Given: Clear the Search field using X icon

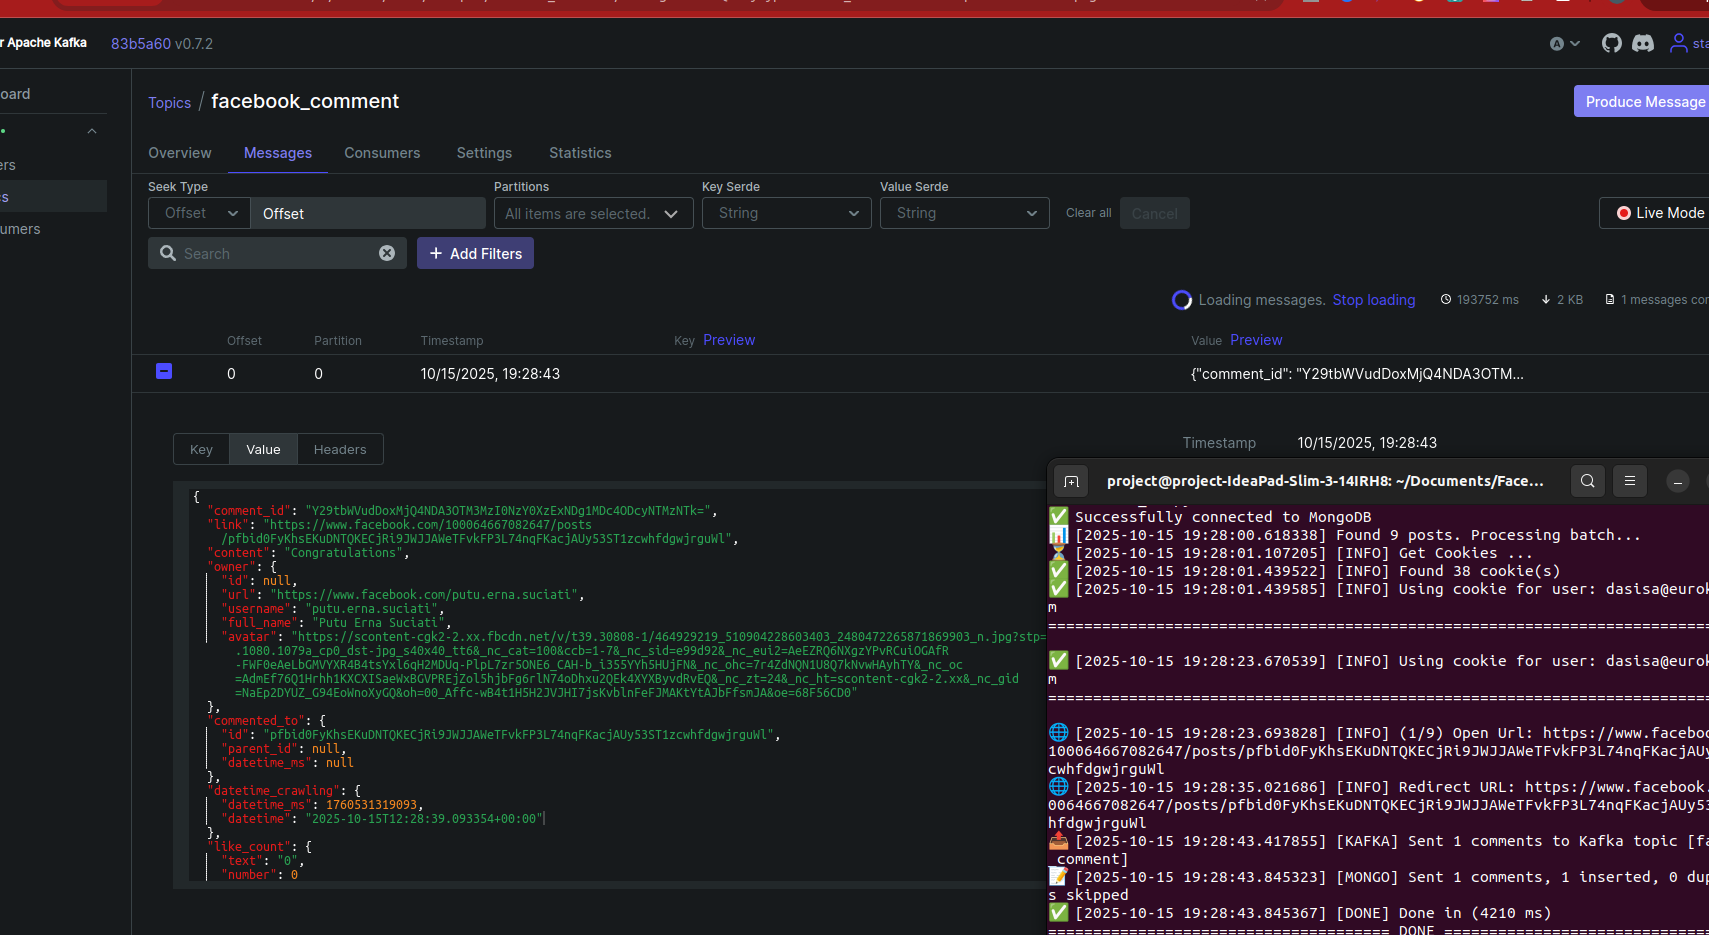Looking at the screenshot, I should pyautogui.click(x=387, y=254).
